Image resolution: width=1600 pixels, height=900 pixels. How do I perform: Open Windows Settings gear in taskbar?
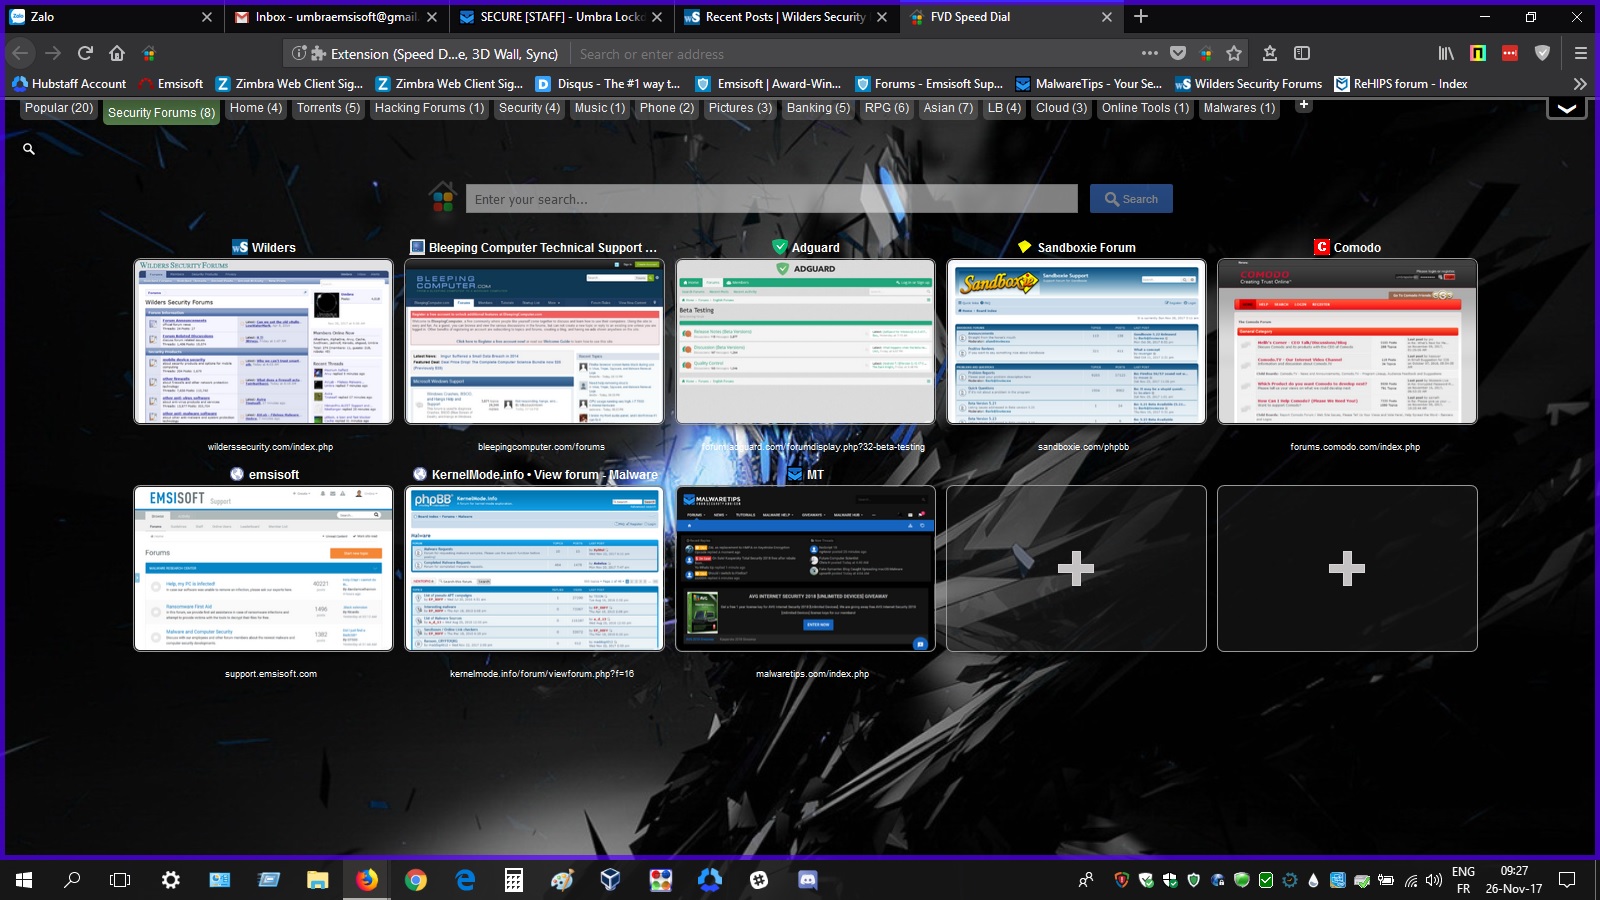[x=171, y=880]
